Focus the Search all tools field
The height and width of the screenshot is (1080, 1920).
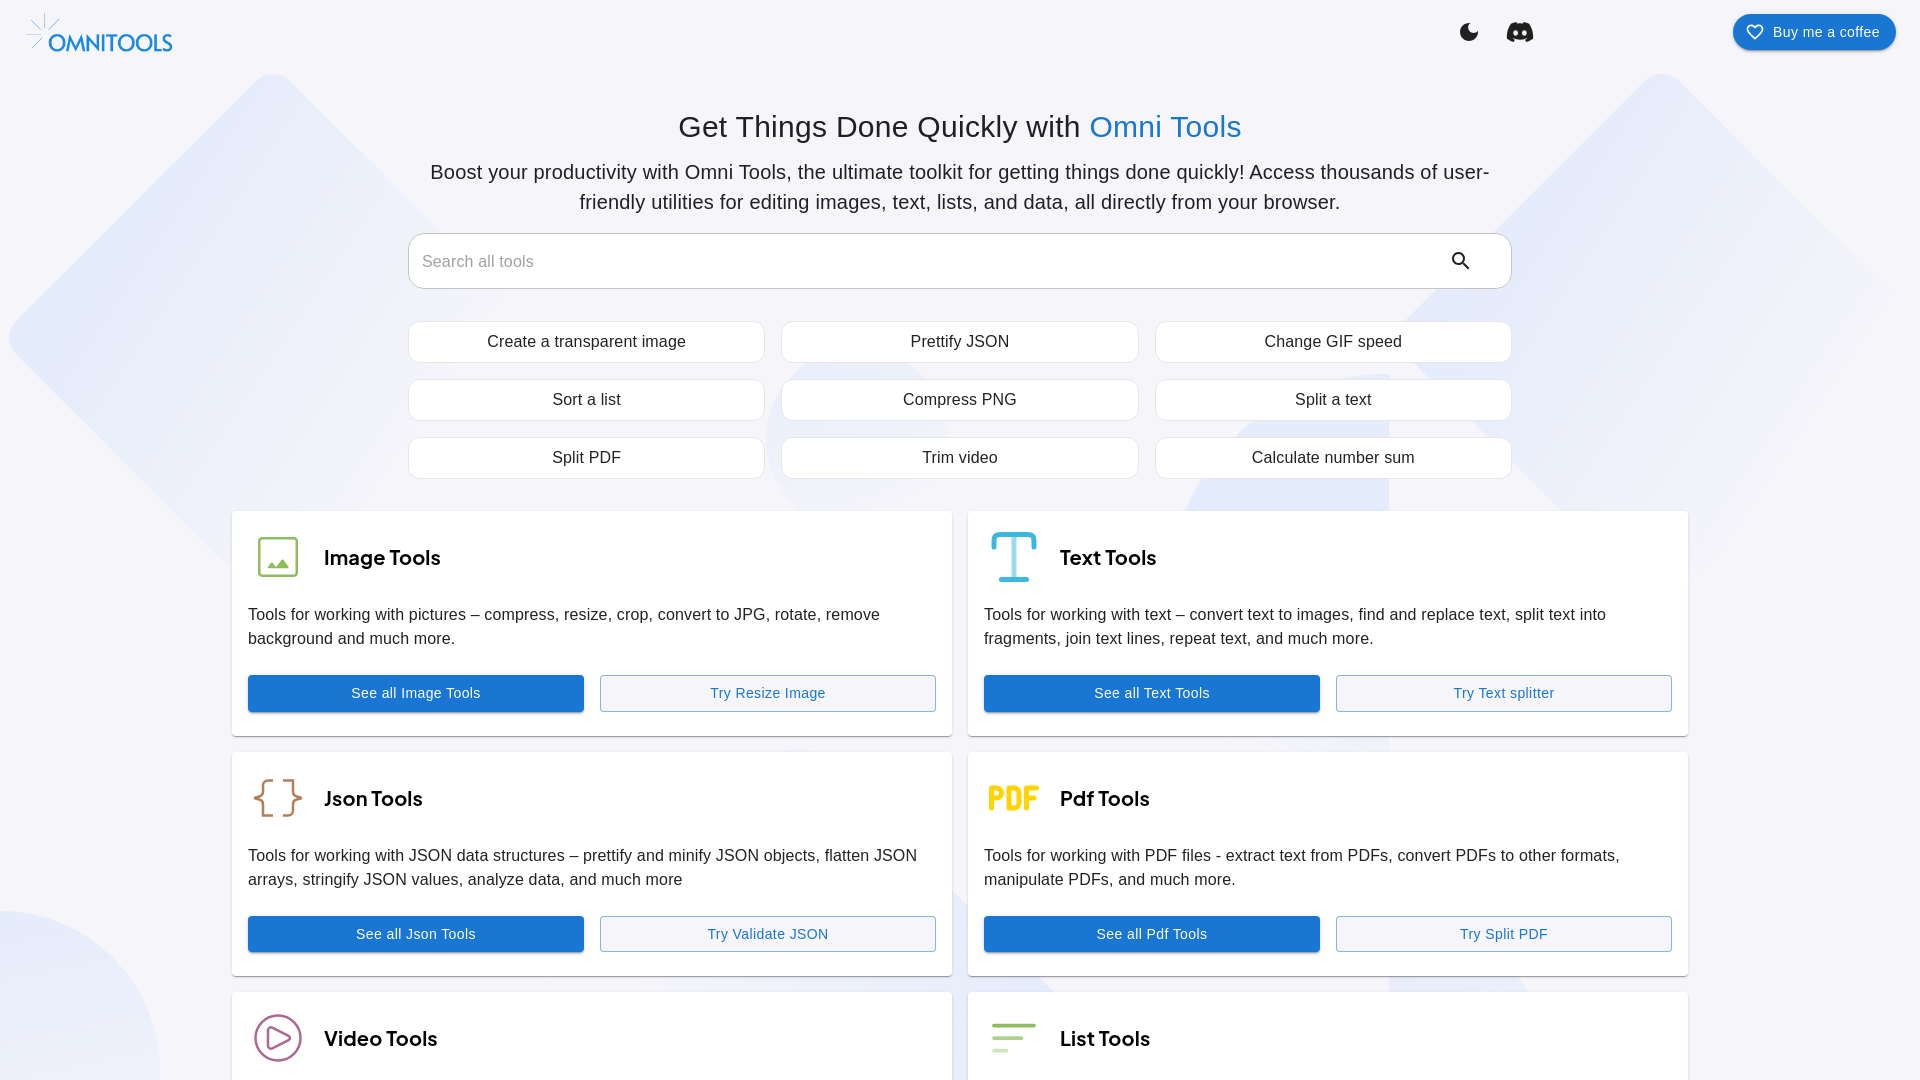click(x=920, y=261)
